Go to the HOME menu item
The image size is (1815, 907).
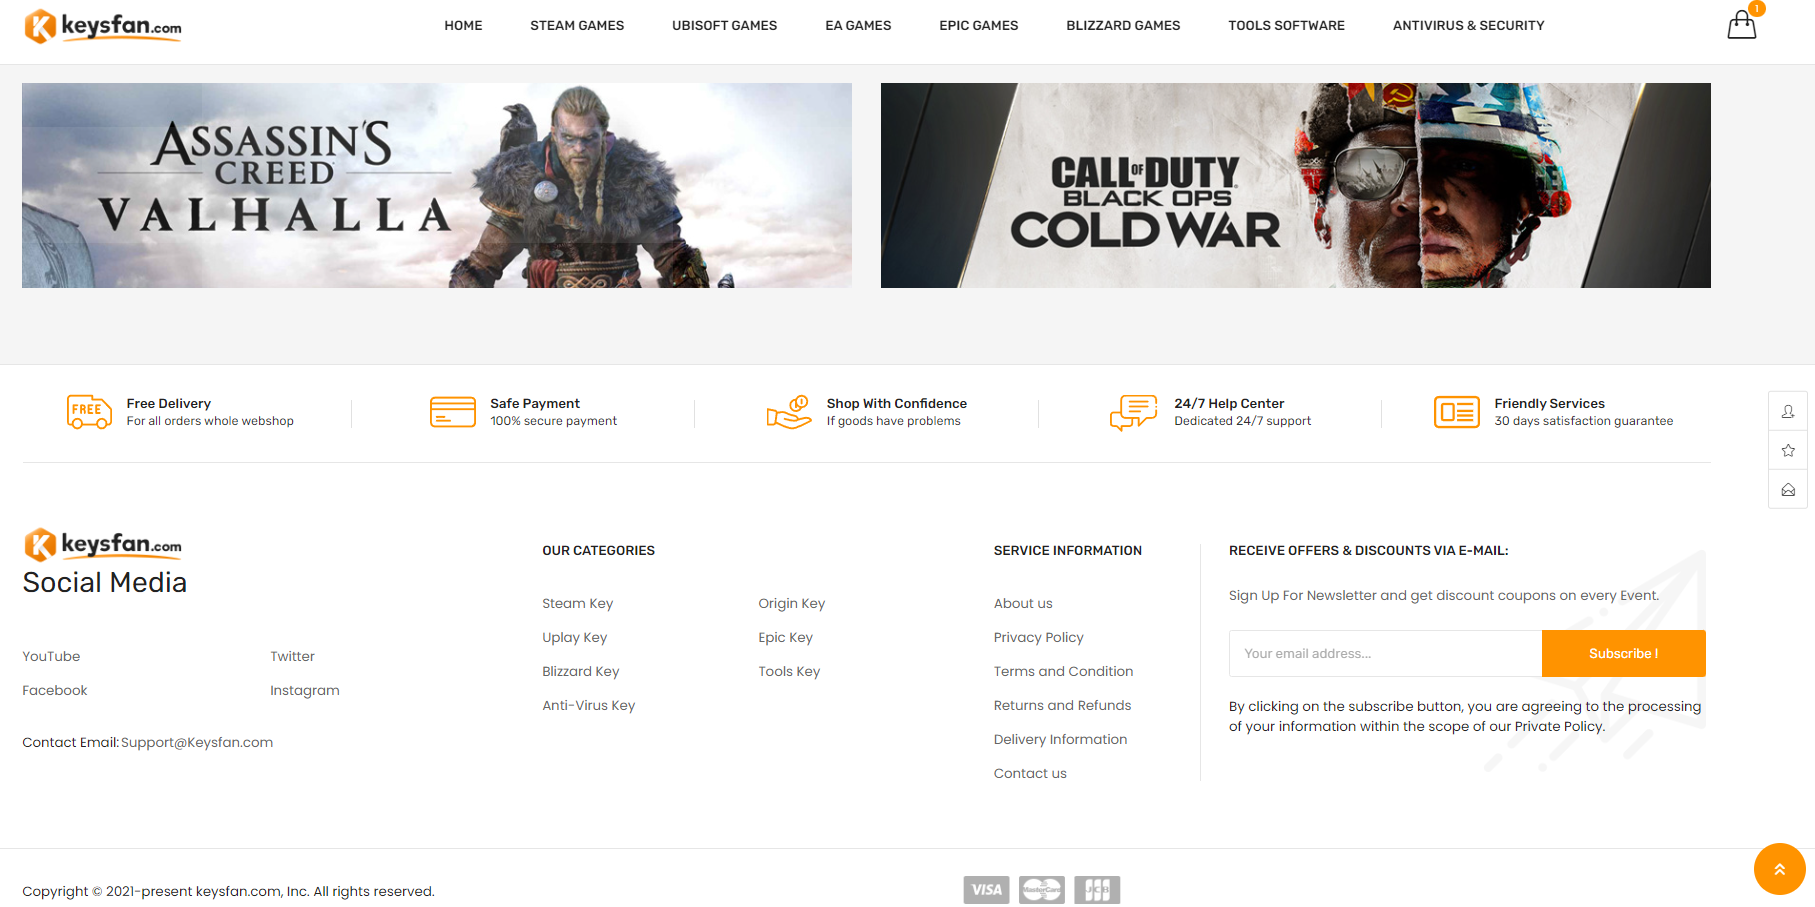tap(463, 26)
